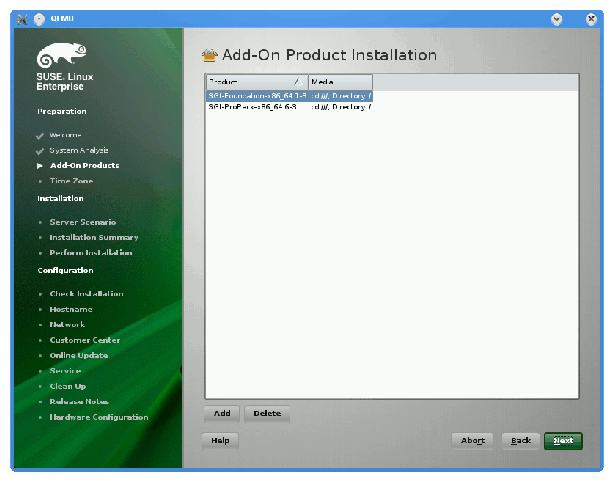
Task: Go Back to the previous step
Action: 521,441
